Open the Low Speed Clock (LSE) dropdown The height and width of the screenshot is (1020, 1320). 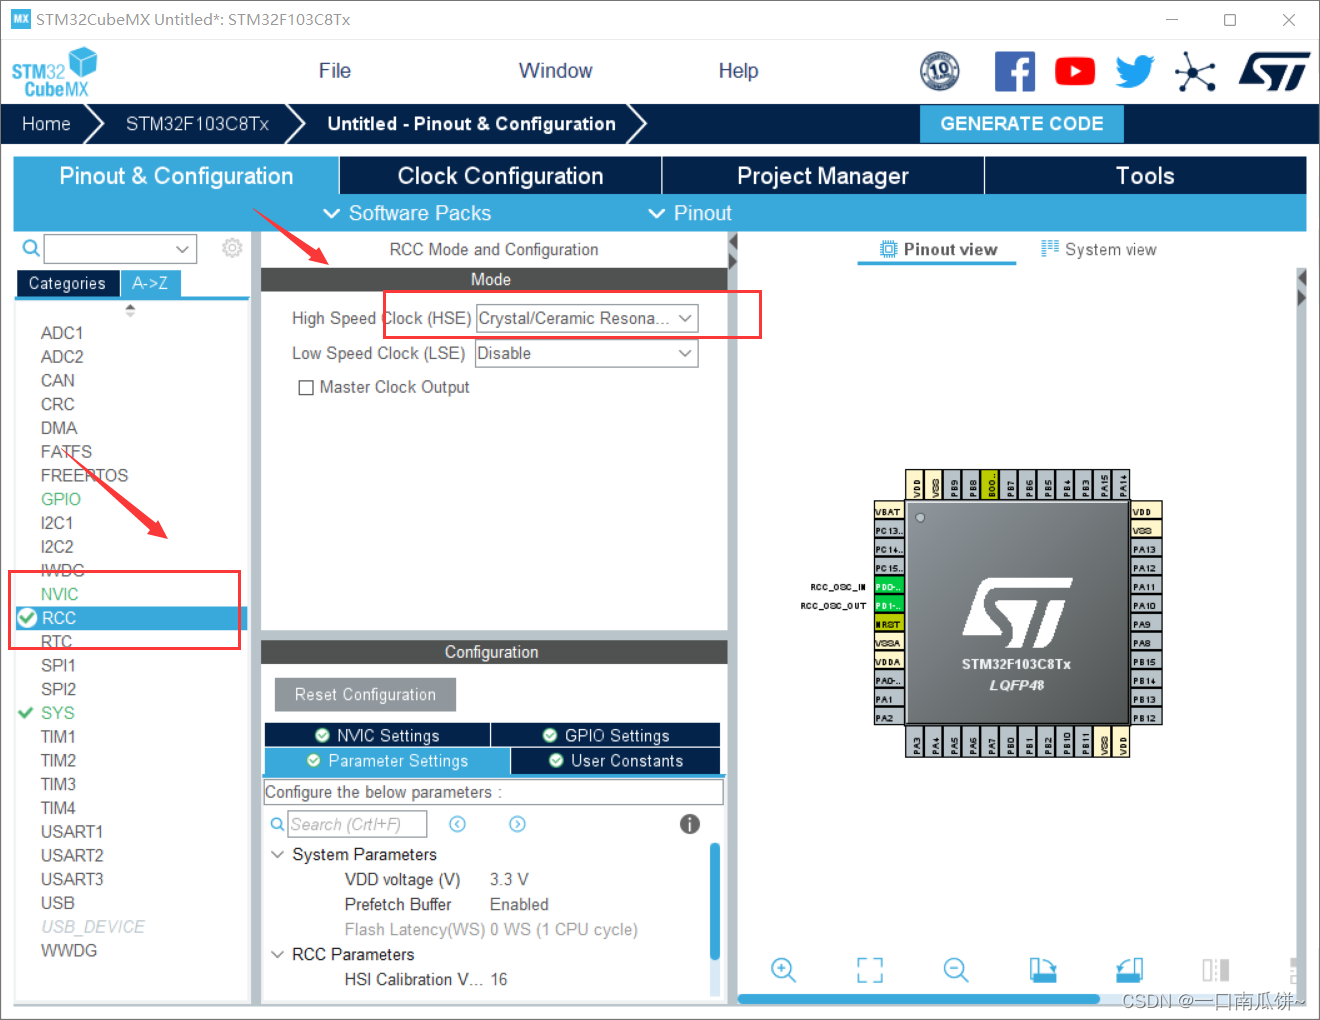(x=587, y=353)
